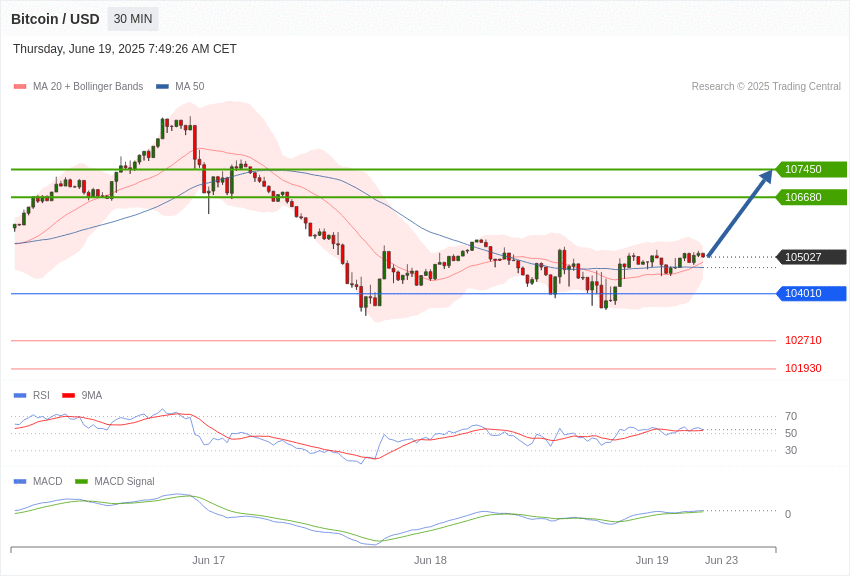Click the Jun 23 date axis label
This screenshot has height=576, width=850.
pos(722,560)
